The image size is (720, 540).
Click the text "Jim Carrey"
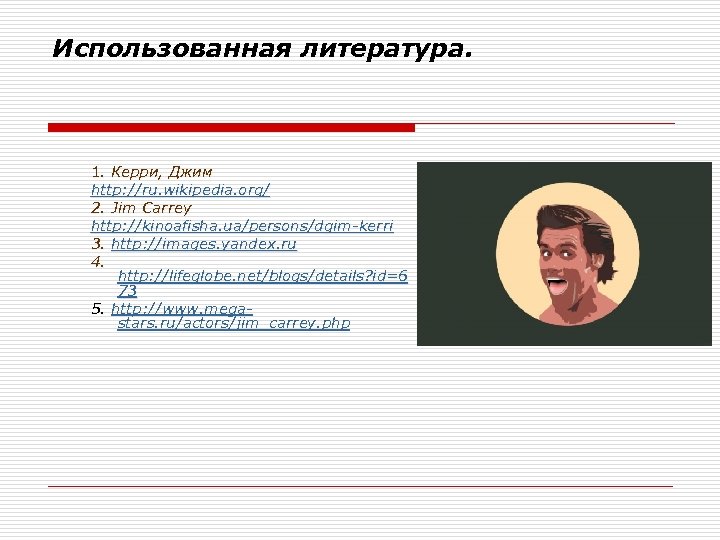pos(151,208)
